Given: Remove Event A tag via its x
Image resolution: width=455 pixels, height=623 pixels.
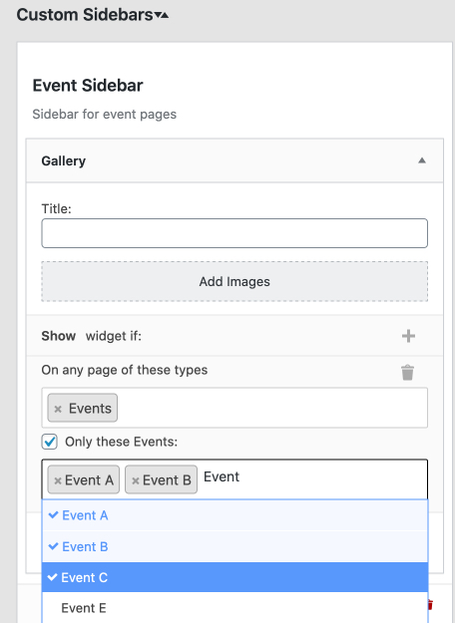Looking at the screenshot, I should click(58, 481).
